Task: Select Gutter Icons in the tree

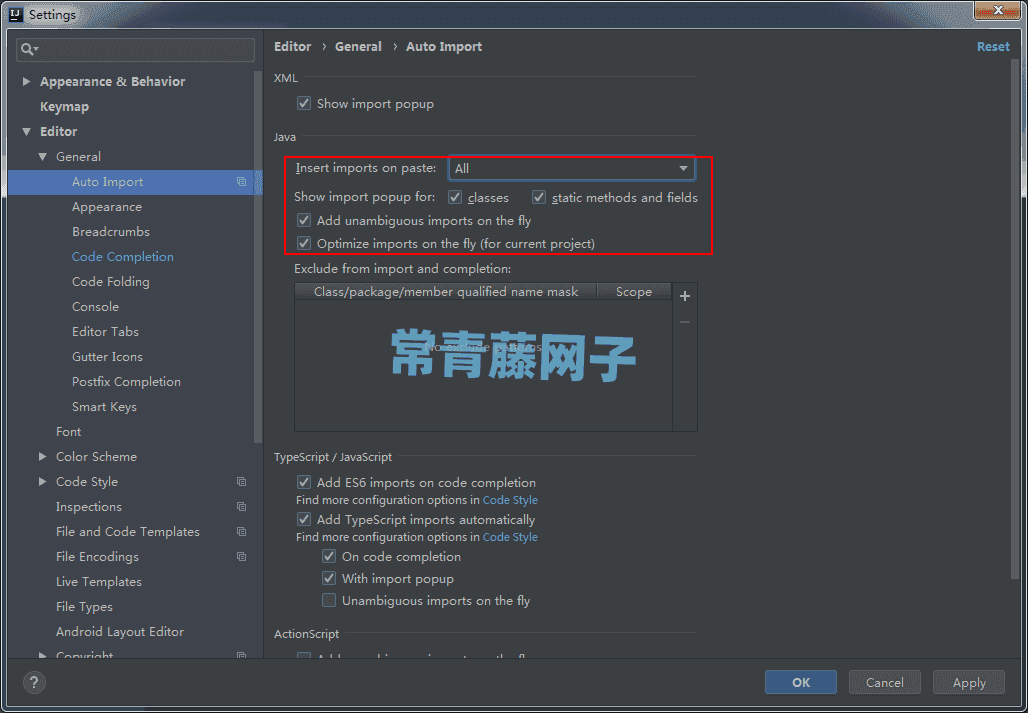Action: point(108,356)
